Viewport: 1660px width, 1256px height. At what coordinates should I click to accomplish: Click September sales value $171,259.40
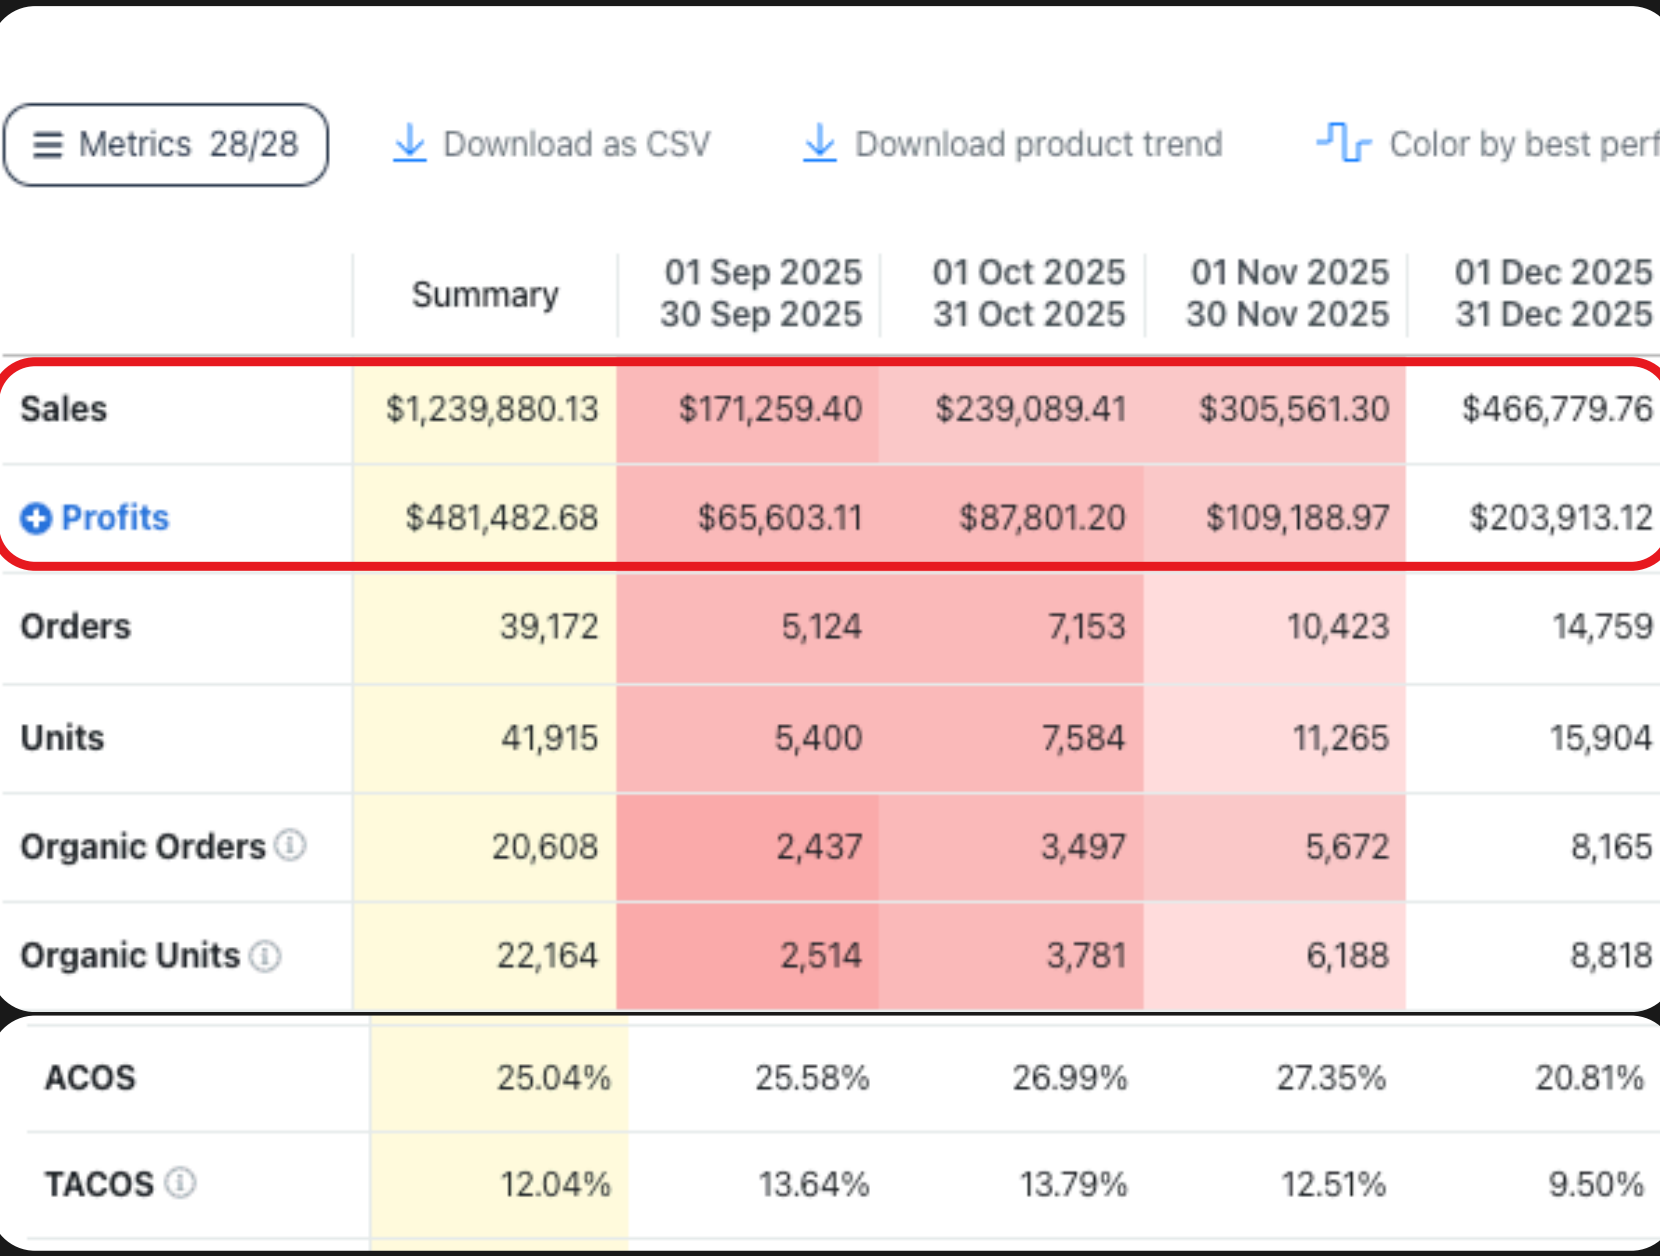click(770, 409)
